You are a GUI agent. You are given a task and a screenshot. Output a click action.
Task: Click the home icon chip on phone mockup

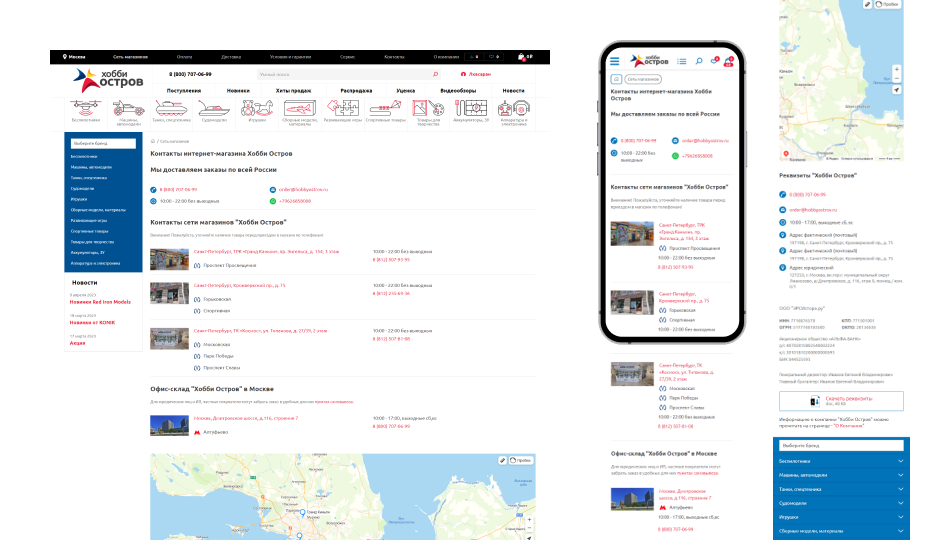point(616,79)
